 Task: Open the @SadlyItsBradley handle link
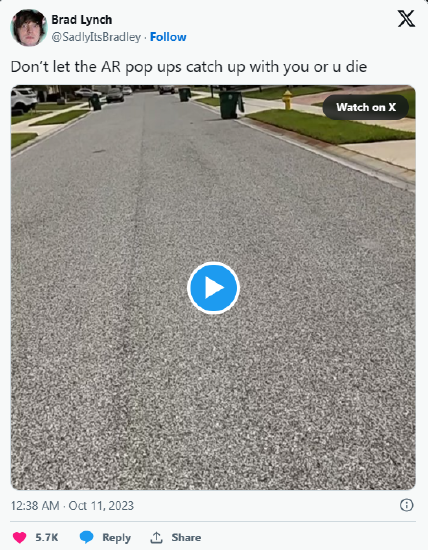click(96, 37)
